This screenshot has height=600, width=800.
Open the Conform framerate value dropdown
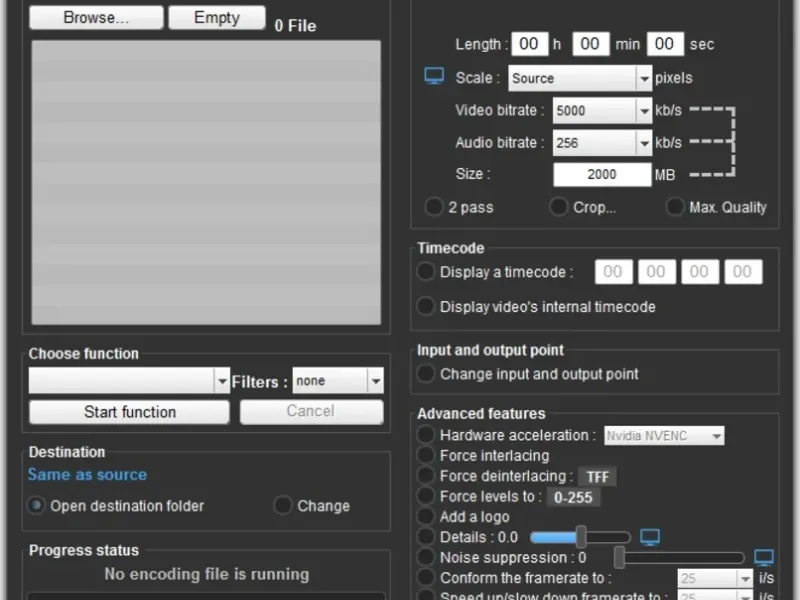715,579
